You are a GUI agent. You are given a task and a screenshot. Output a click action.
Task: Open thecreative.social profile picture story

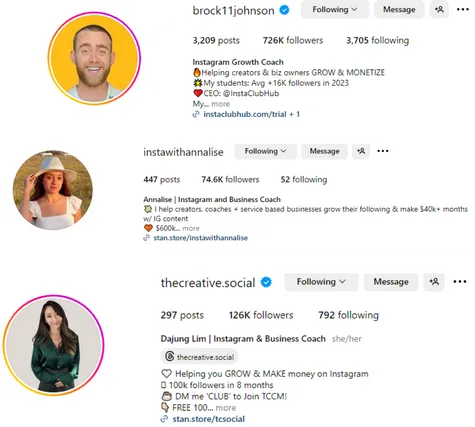pos(54,345)
